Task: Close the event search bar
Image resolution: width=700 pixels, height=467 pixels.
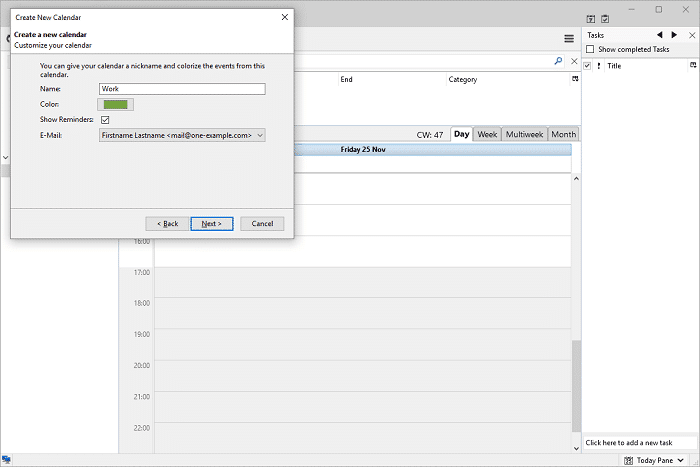Action: point(574,61)
